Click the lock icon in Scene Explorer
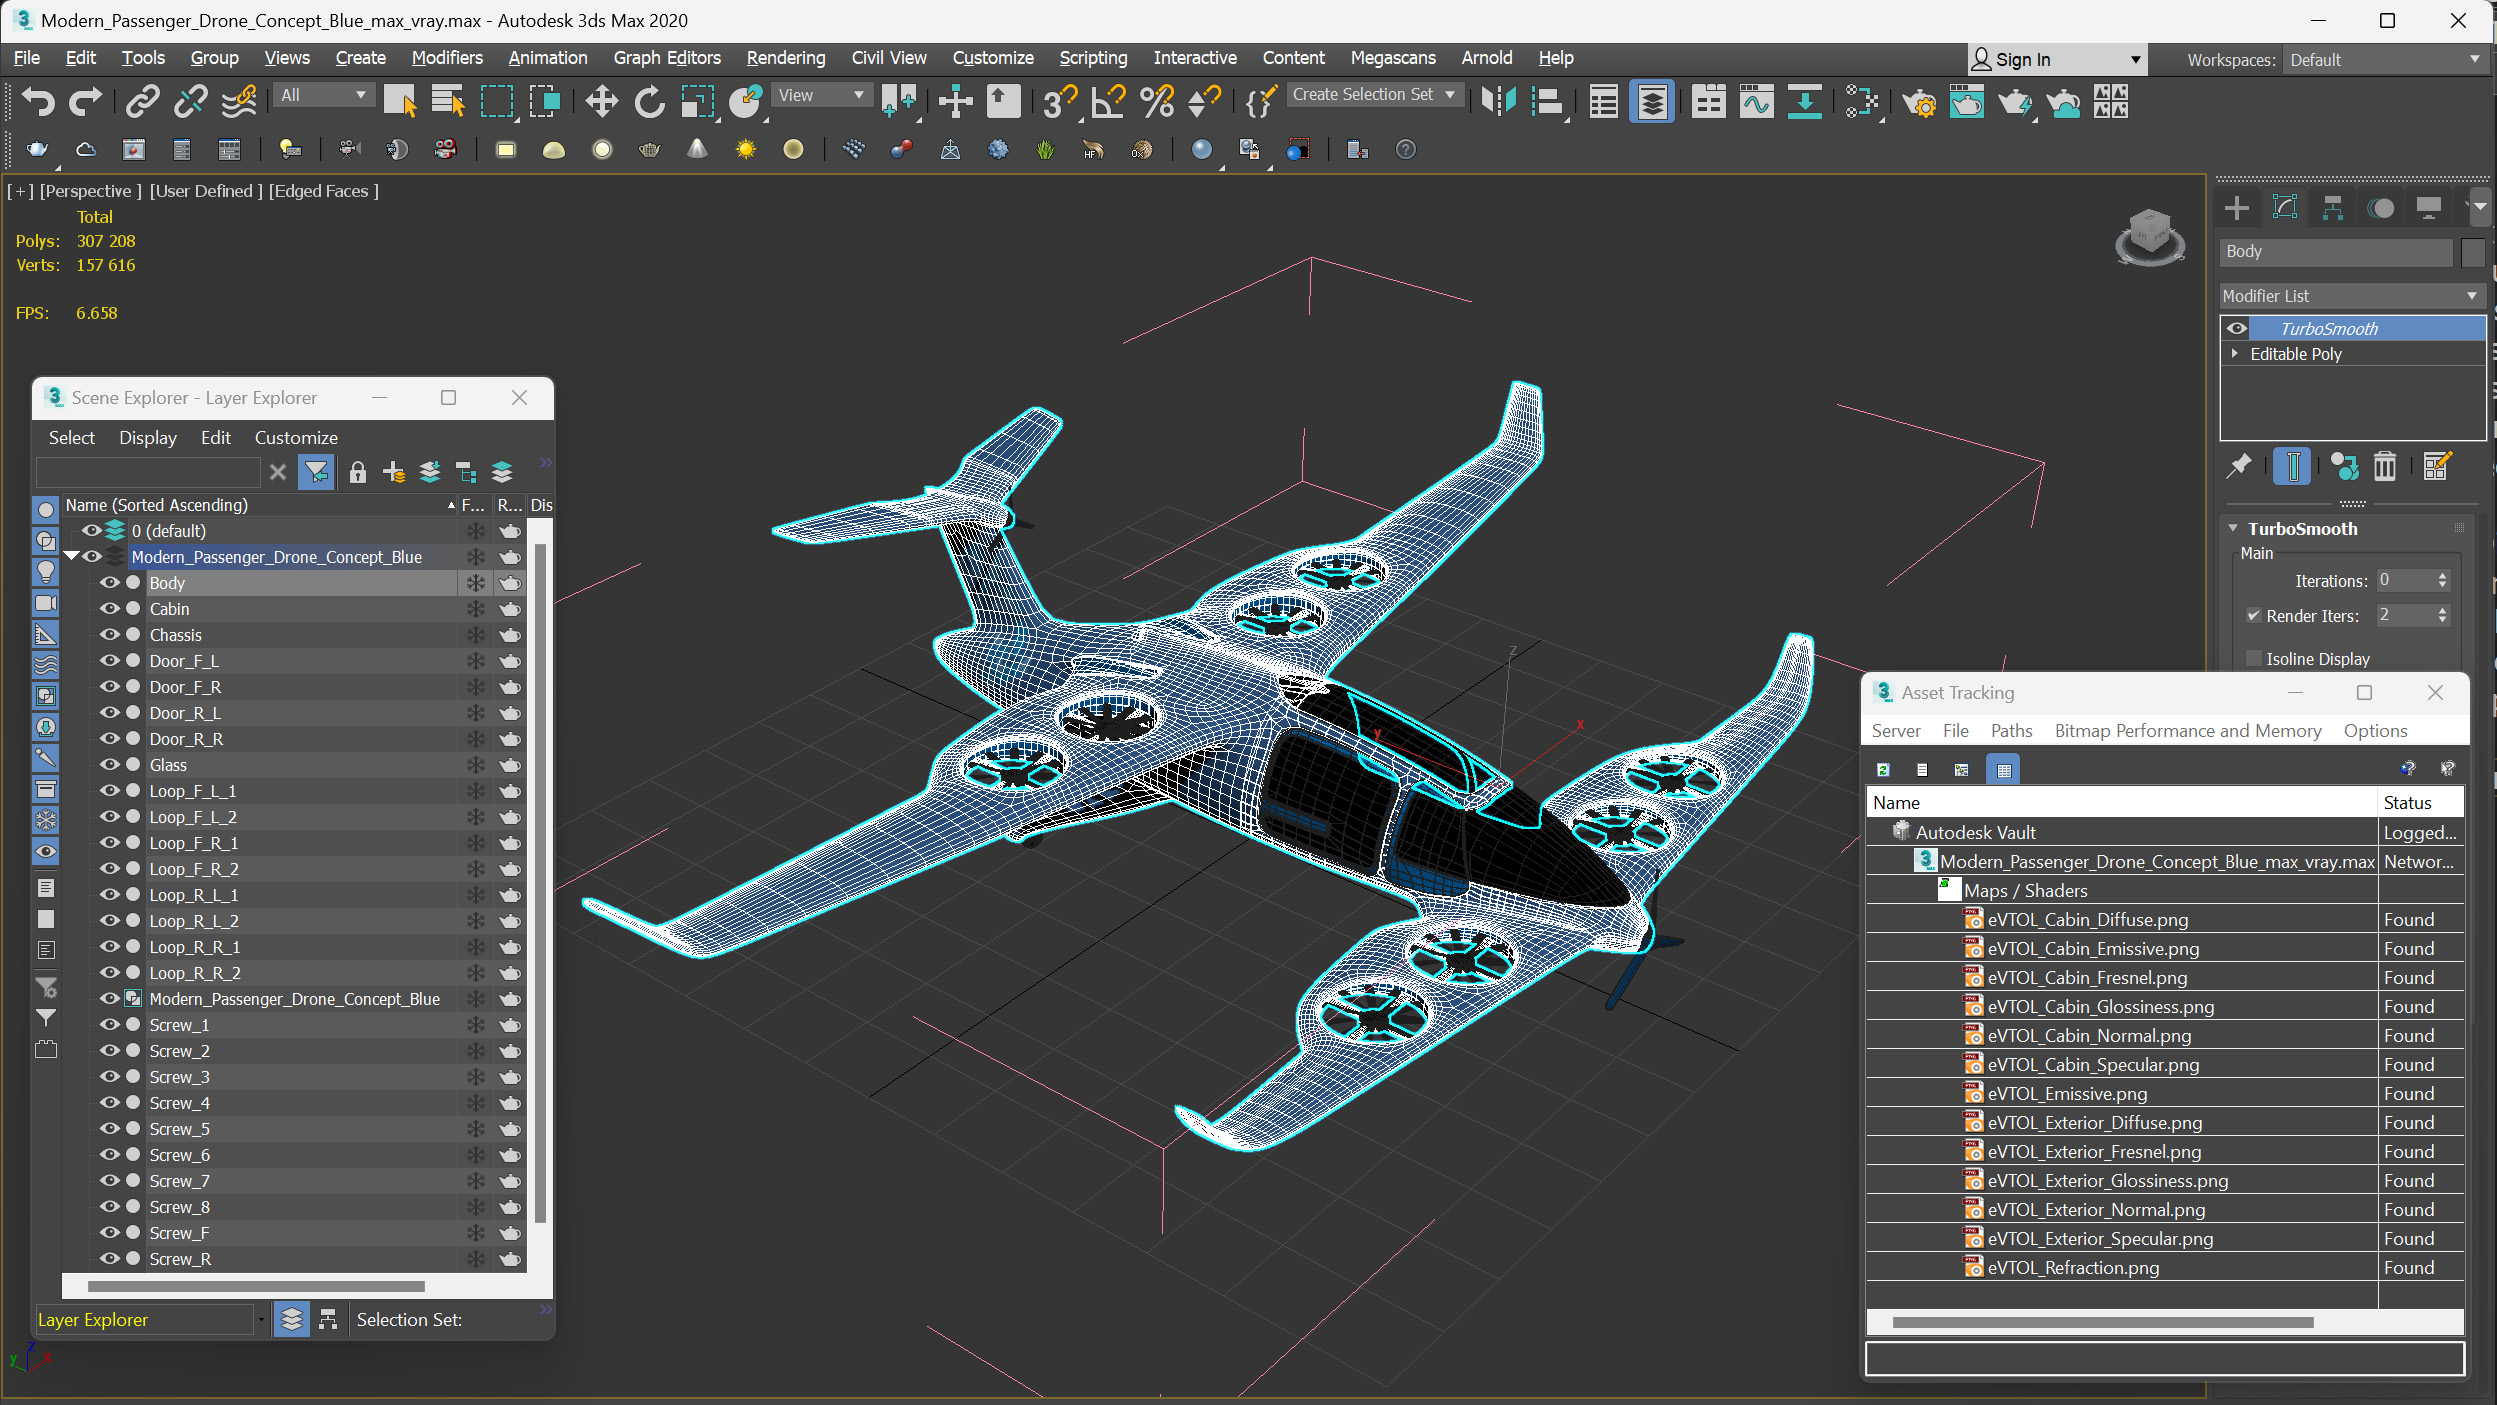Screen dimensions: 2497x1405 tap(357, 472)
